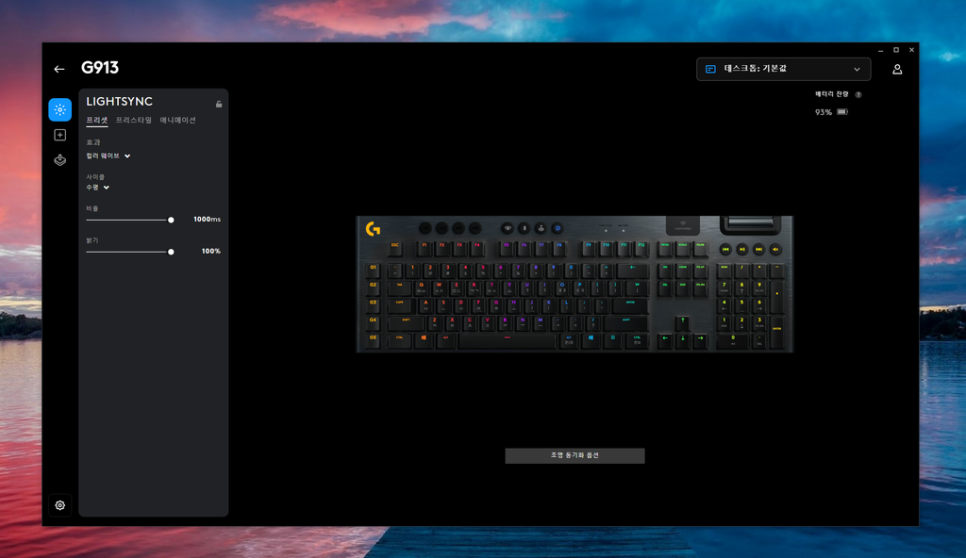The image size is (966, 558).
Task: Click the chevron in the profile selector
Action: 856,70
